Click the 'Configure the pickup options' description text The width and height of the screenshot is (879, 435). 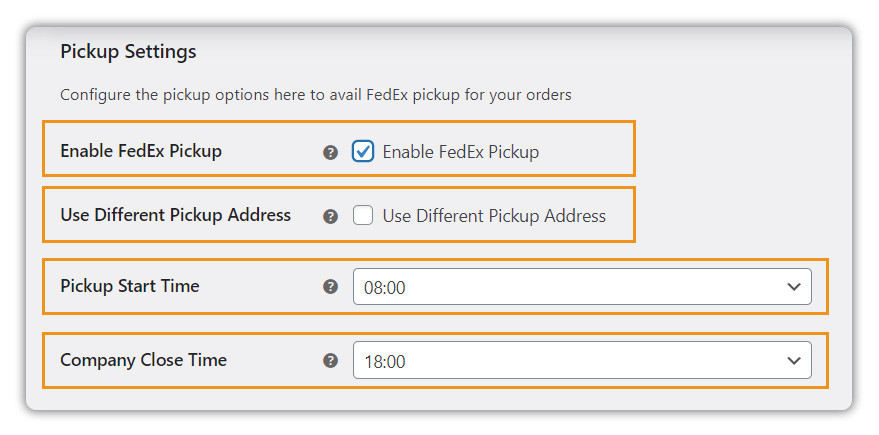coord(315,95)
